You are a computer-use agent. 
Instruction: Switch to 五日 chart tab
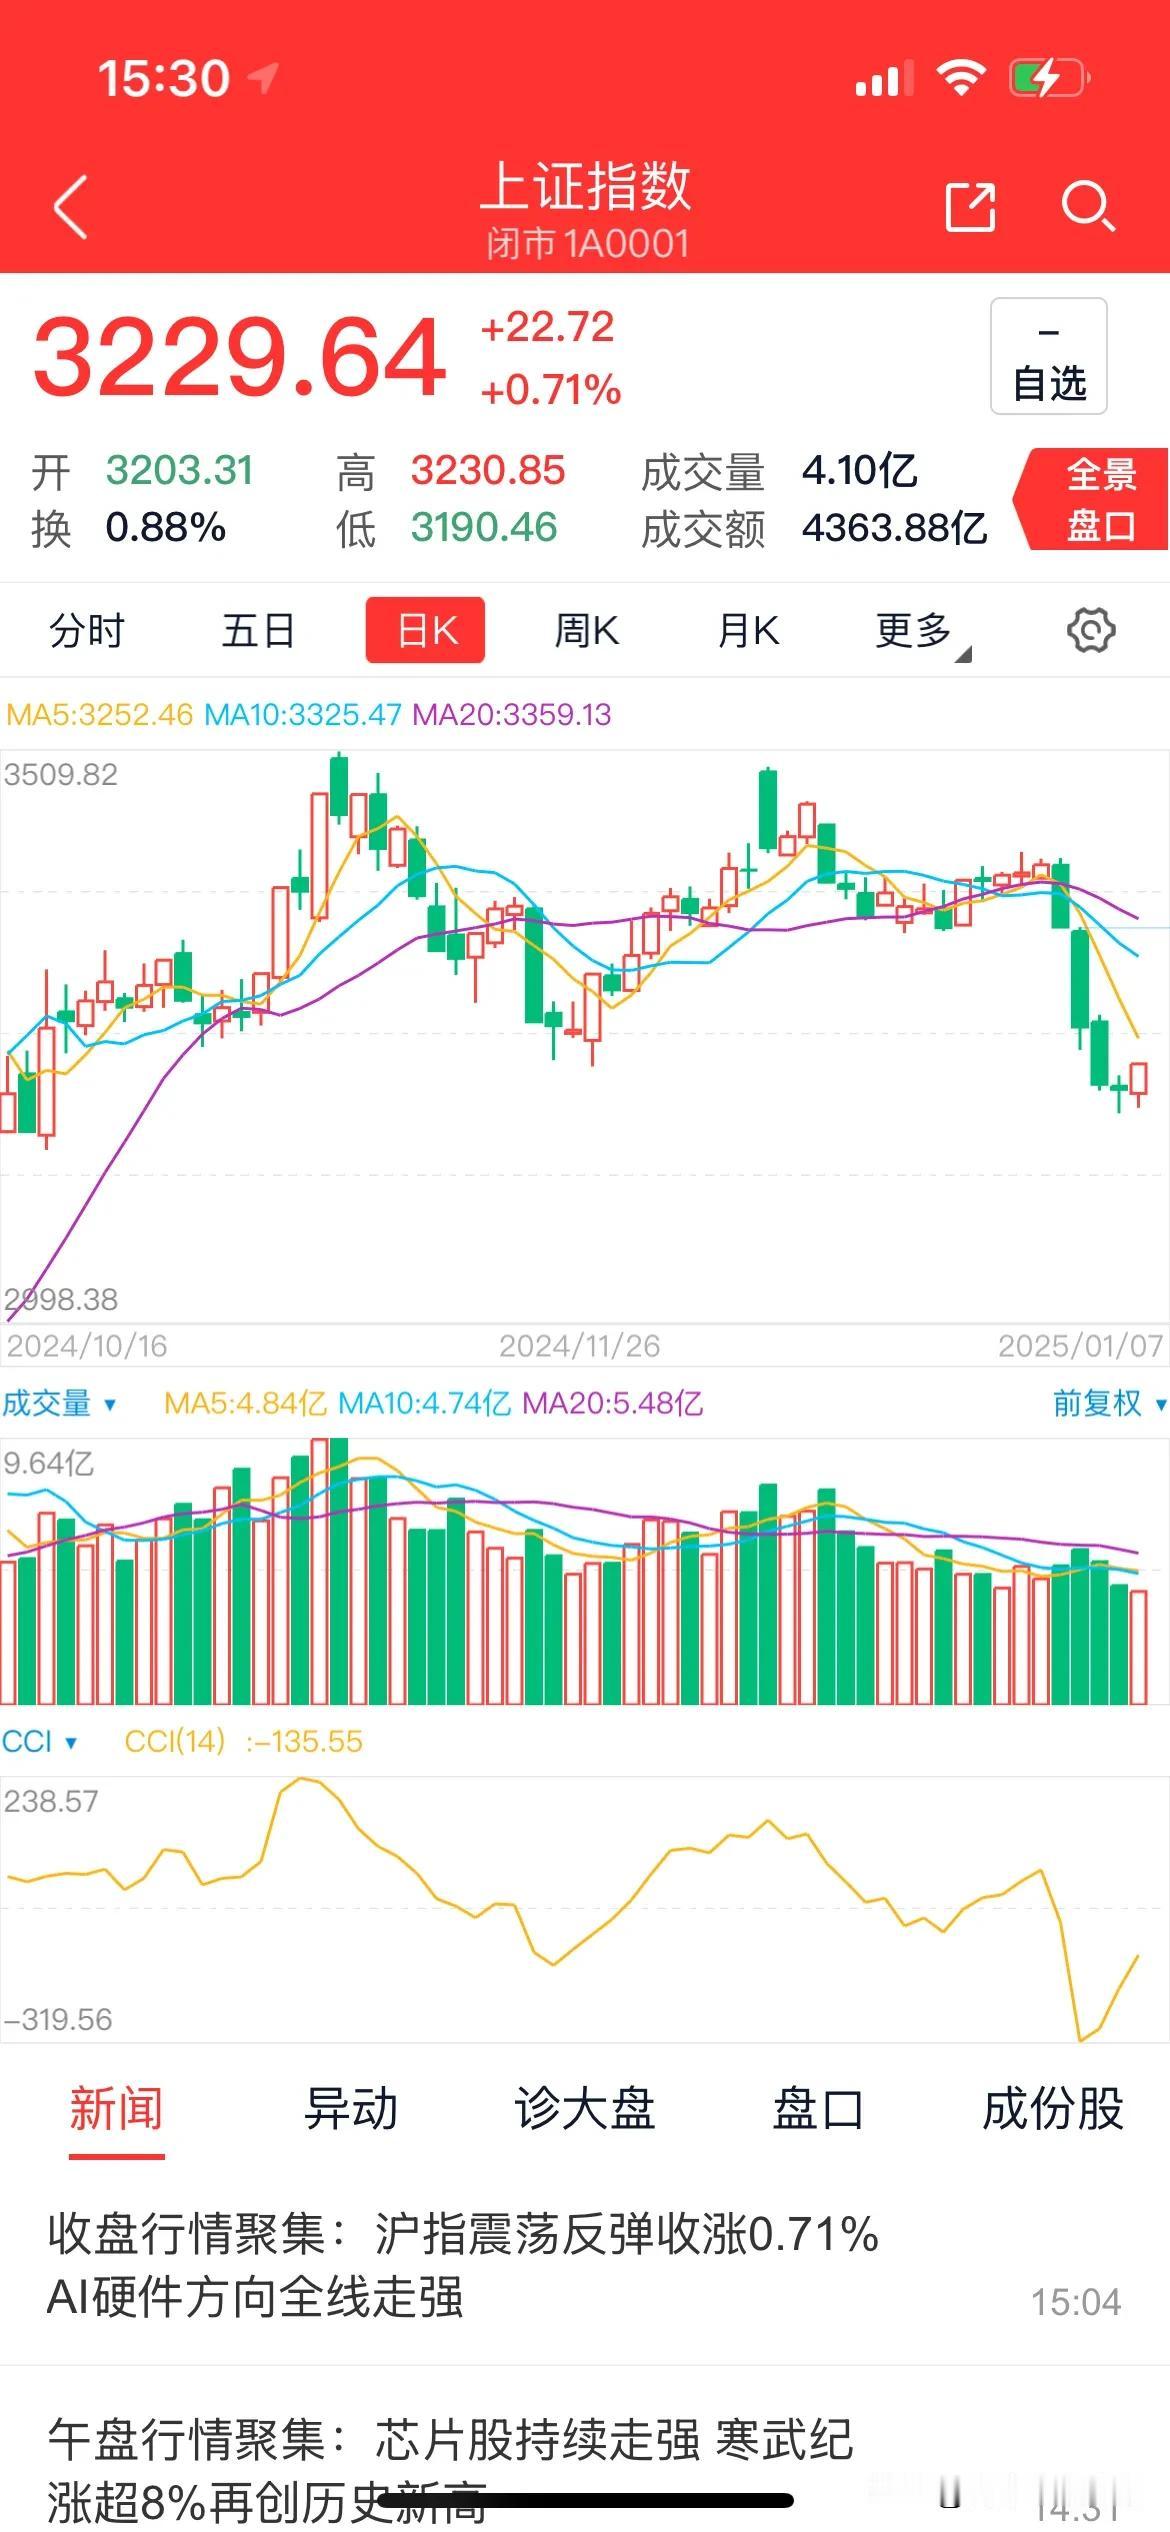(x=258, y=631)
